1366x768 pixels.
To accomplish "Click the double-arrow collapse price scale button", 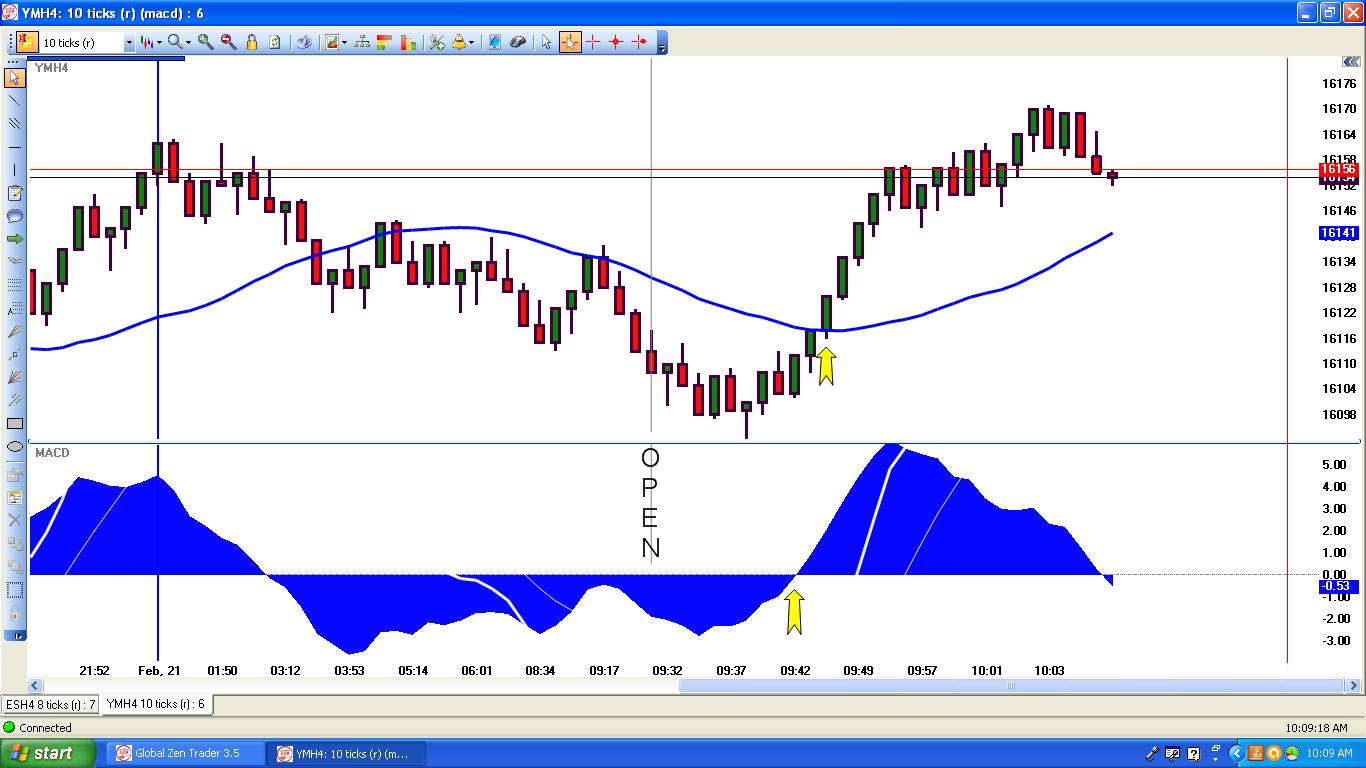I will [x=1351, y=62].
